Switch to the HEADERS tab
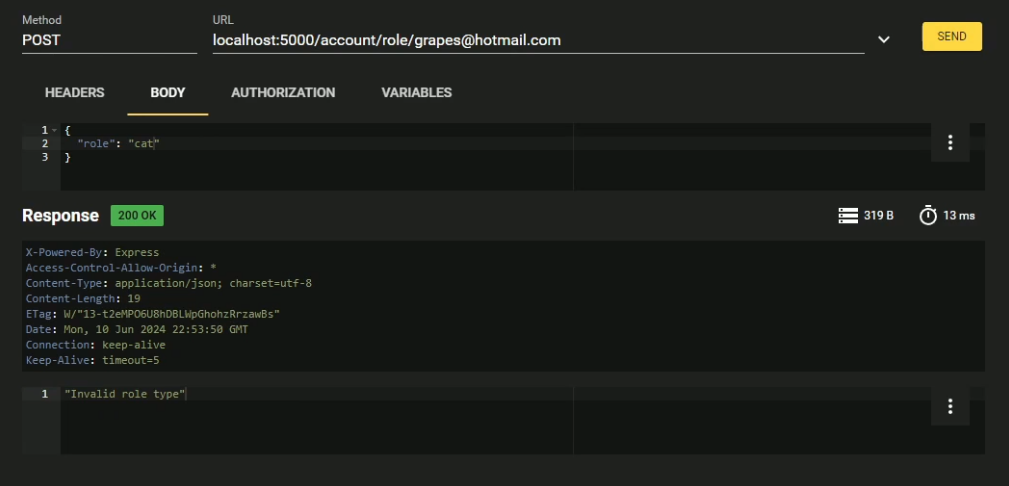 (x=75, y=93)
